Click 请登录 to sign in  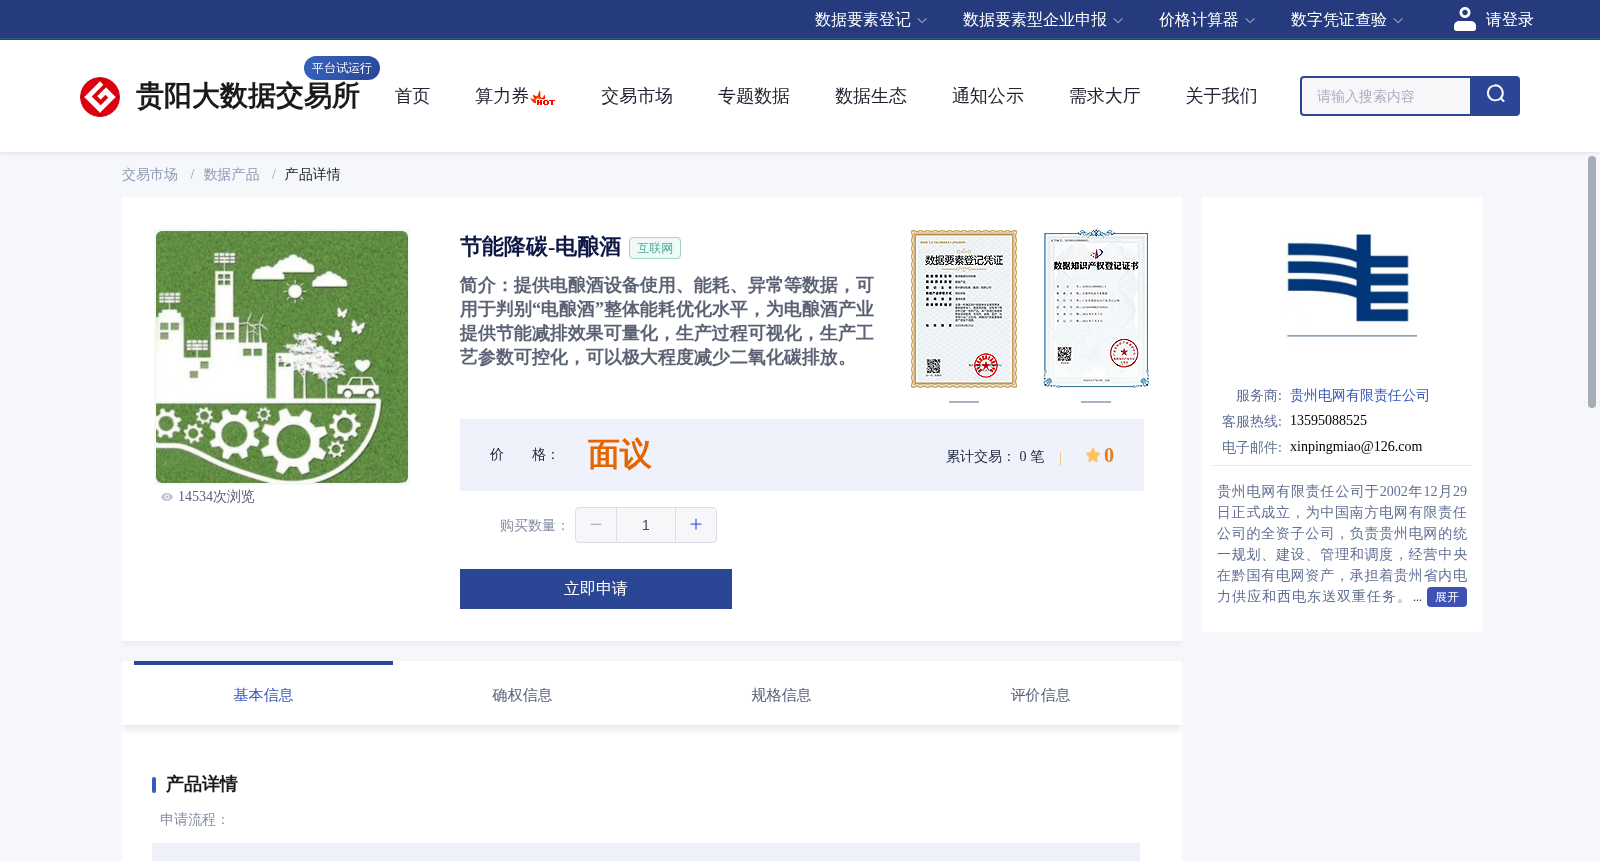(1509, 20)
